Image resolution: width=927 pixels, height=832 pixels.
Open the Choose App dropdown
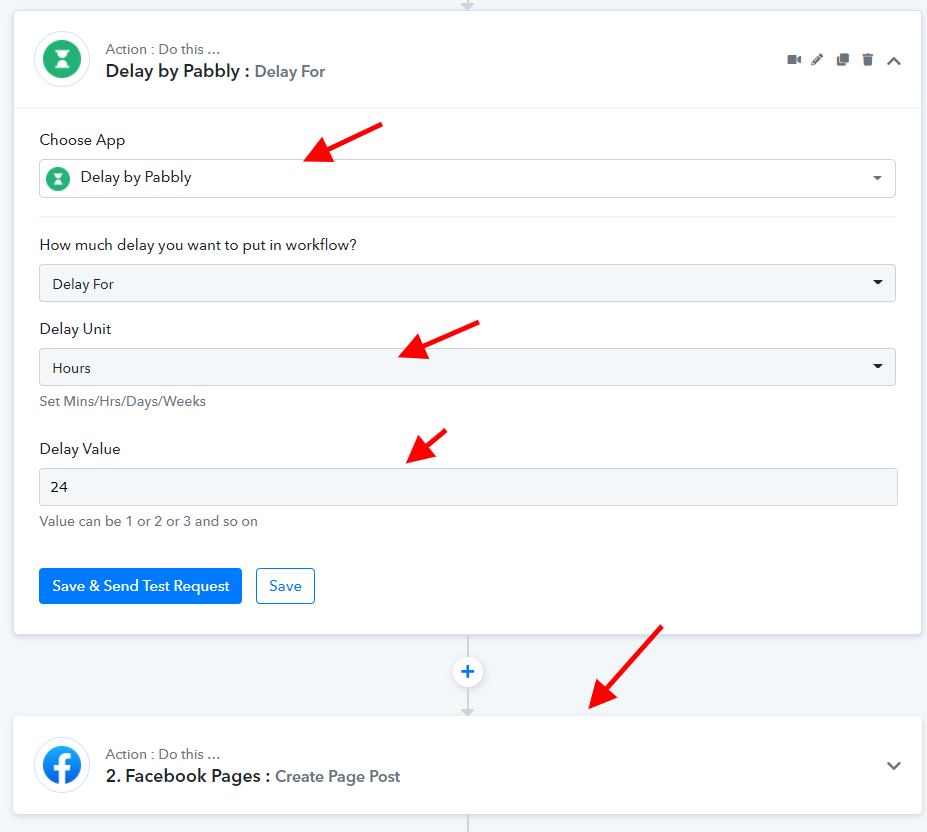coord(467,178)
